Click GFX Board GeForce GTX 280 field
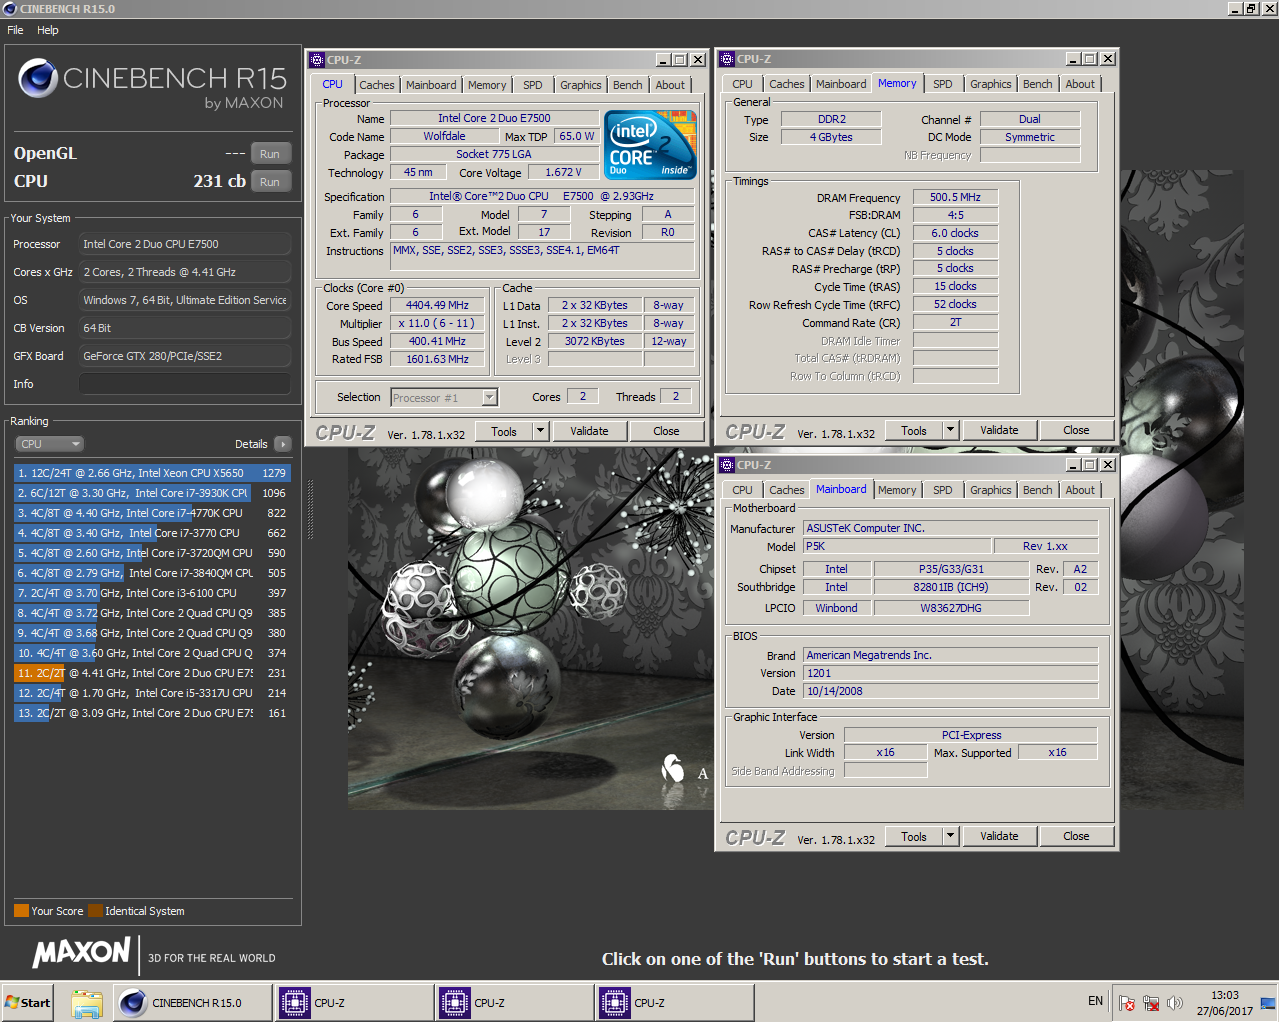This screenshot has width=1279, height=1022. coord(185,356)
